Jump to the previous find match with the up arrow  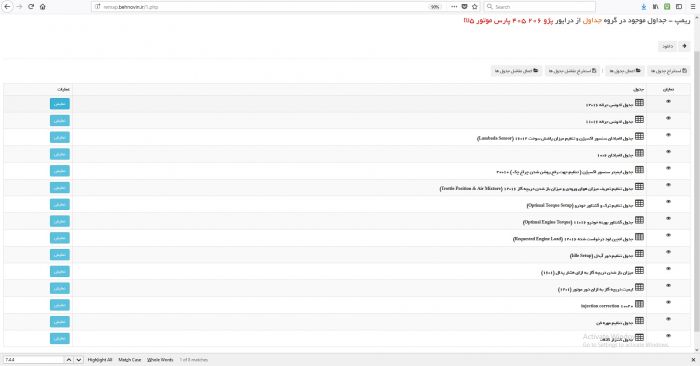pyautogui.click(x=69, y=360)
